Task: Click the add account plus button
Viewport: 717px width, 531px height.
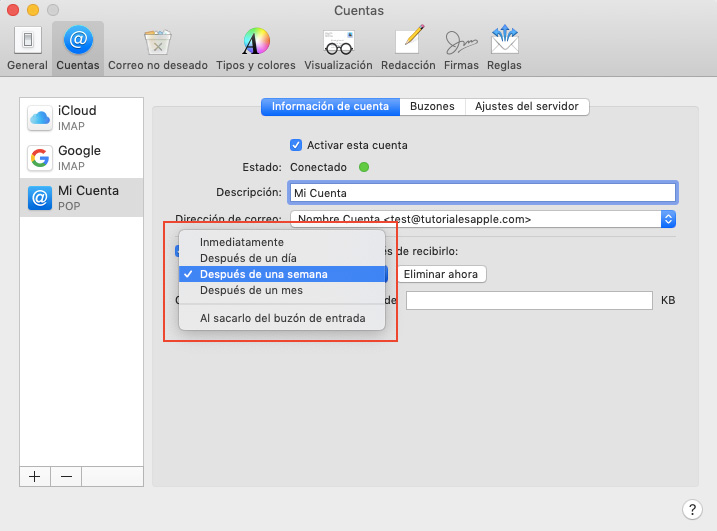Action: tap(35, 476)
